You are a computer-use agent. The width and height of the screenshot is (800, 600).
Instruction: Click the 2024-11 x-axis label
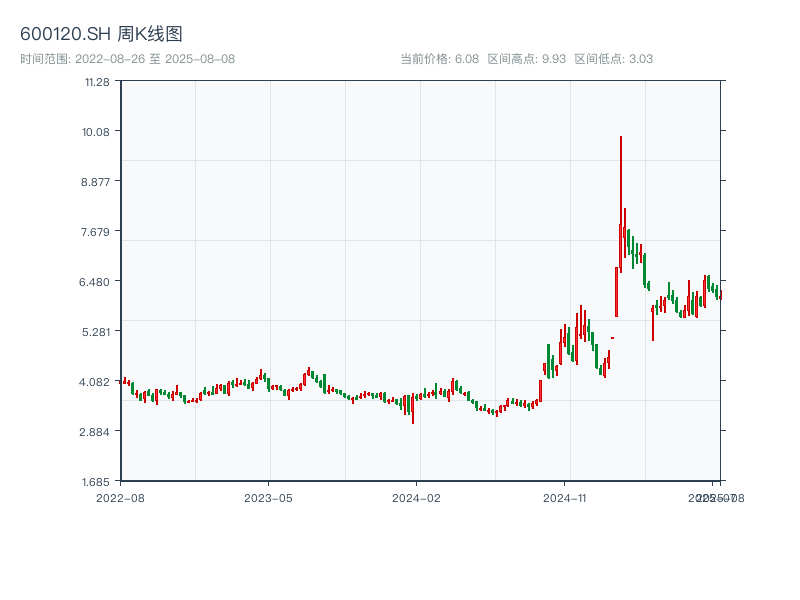(564, 498)
